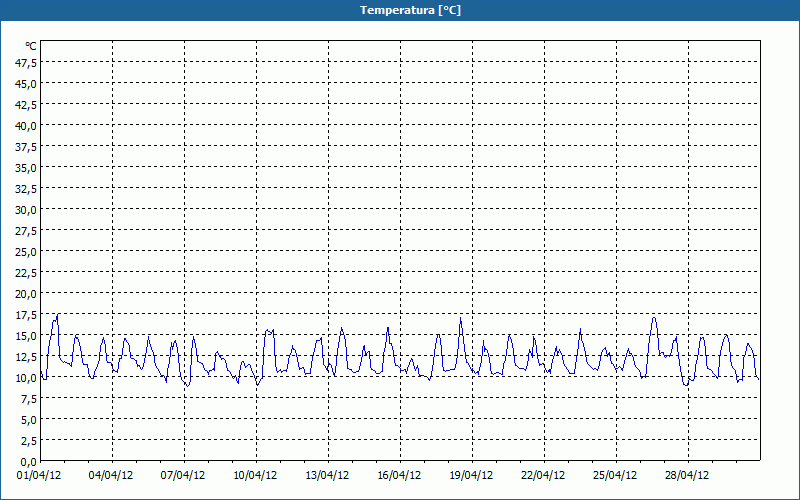Select the 22,5 y-axis value
Viewport: 800px width, 500px height.
26,272
